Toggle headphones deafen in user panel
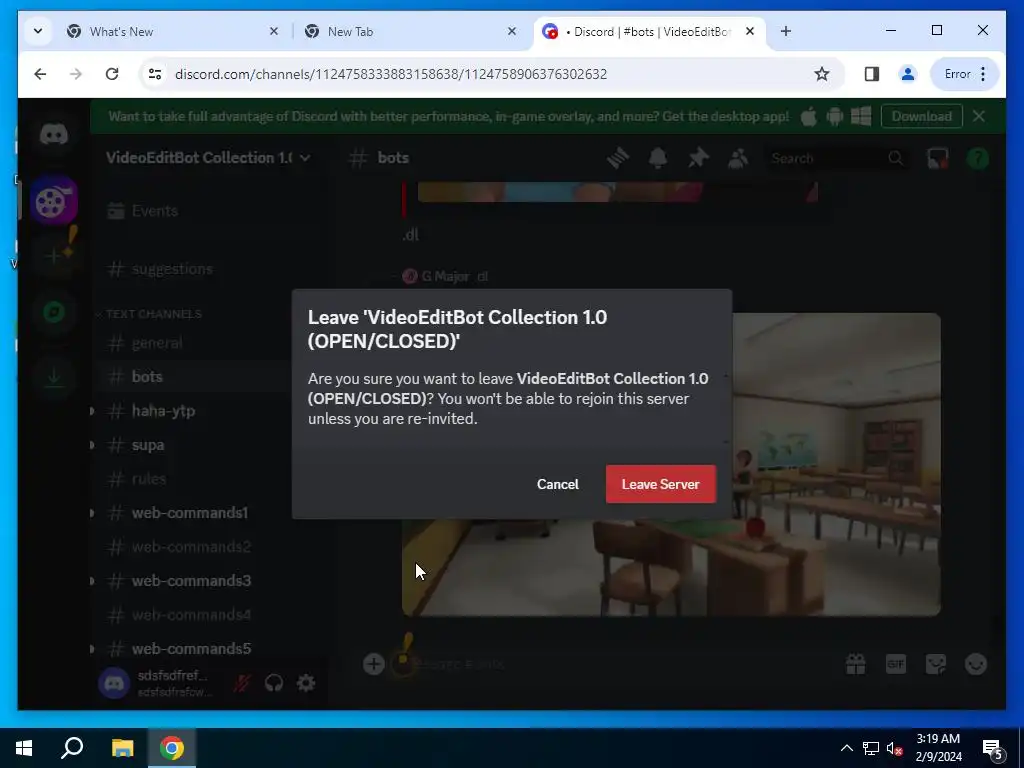The image size is (1024, 768). point(274,683)
